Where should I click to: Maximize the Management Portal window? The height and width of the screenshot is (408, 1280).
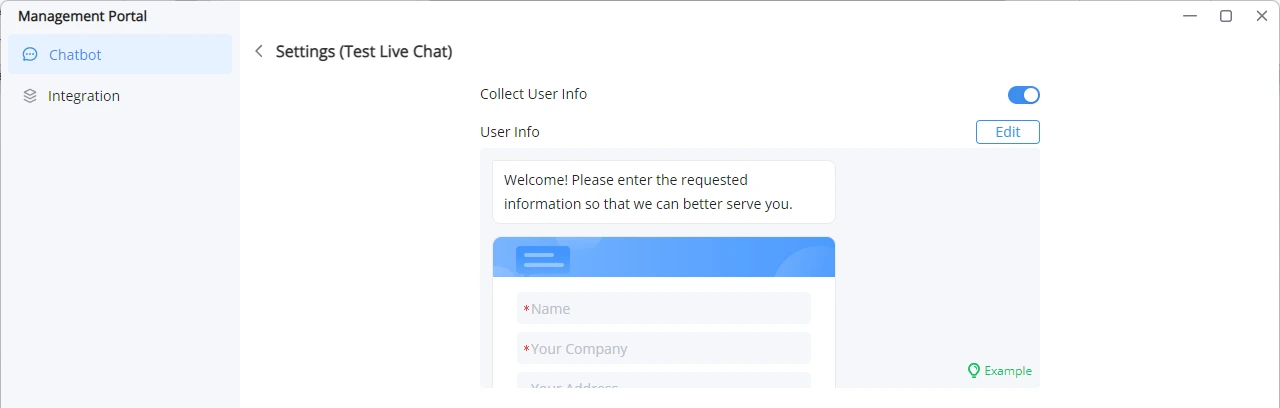pos(1226,15)
